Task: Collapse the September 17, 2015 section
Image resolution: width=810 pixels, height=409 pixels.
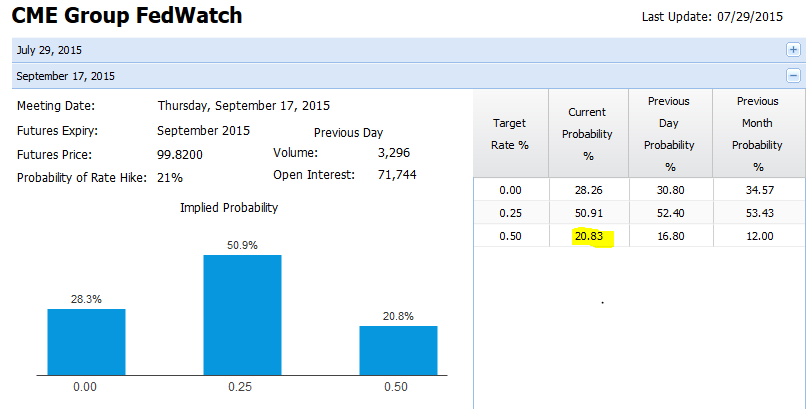Action: [793, 75]
